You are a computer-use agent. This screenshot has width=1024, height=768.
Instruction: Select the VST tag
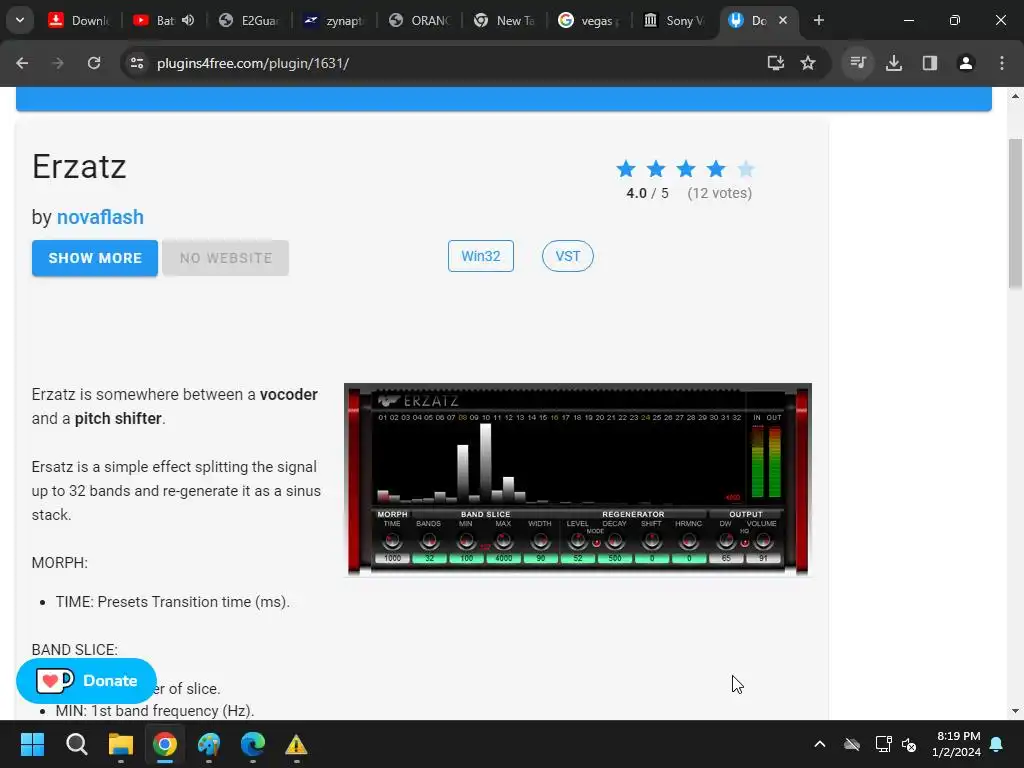point(568,256)
